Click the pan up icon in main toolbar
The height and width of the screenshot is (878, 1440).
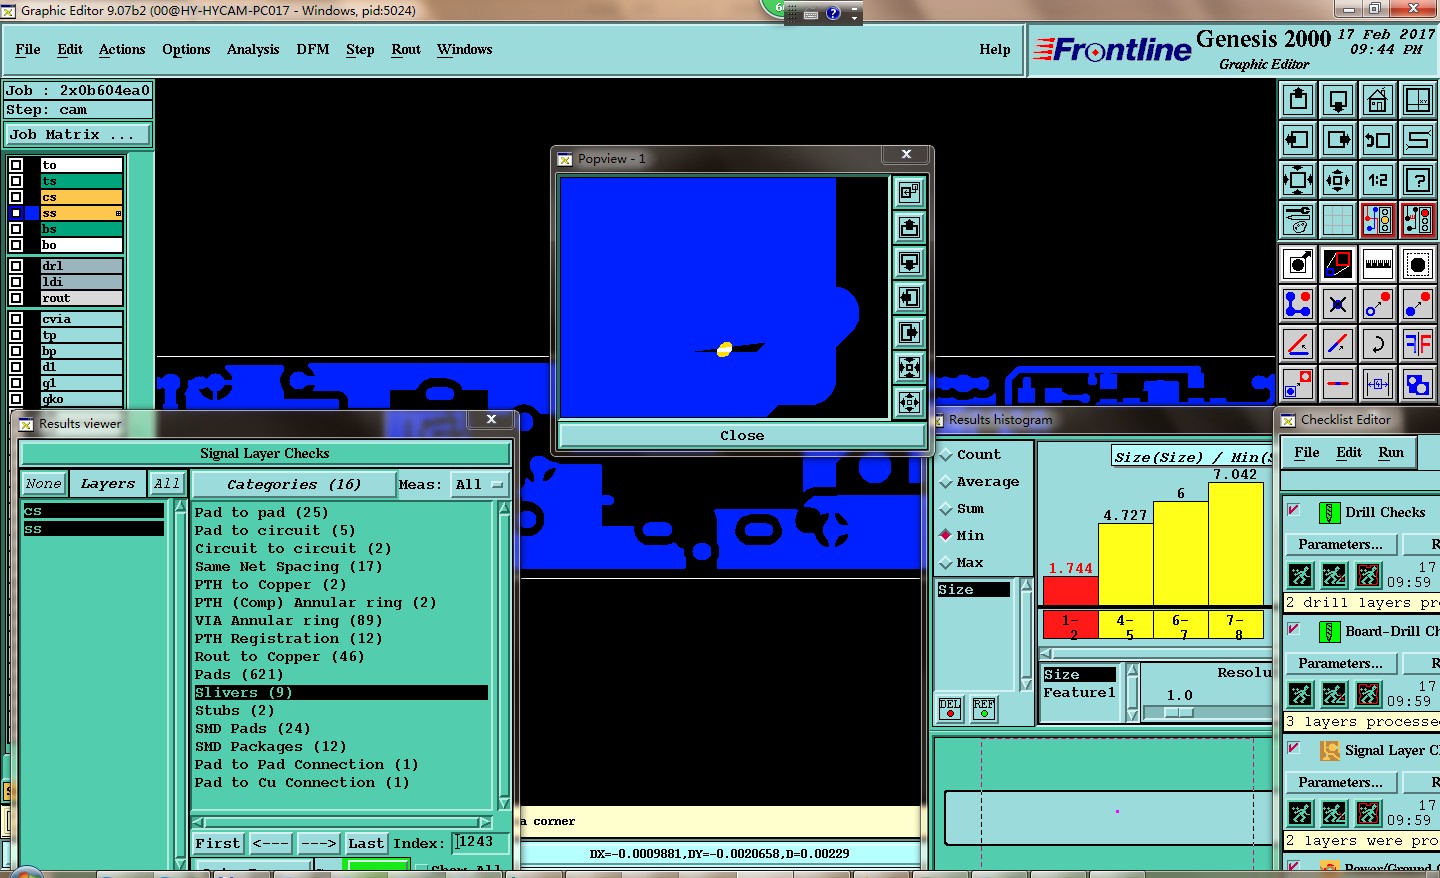(x=1298, y=100)
